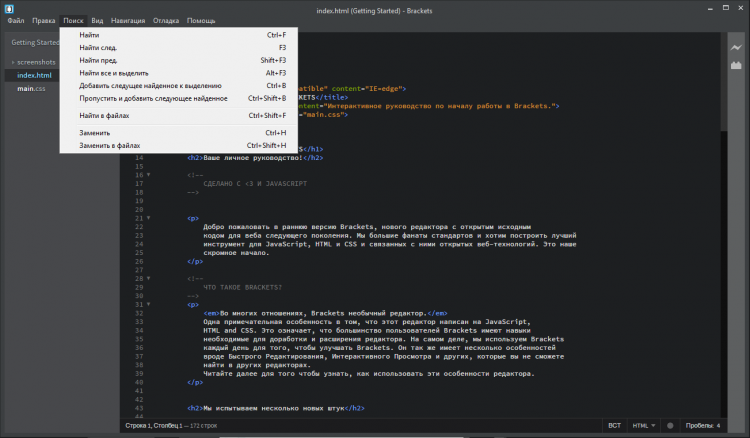This screenshot has width=750, height=438.
Task: Open the Отладка menu
Action: [x=166, y=20]
